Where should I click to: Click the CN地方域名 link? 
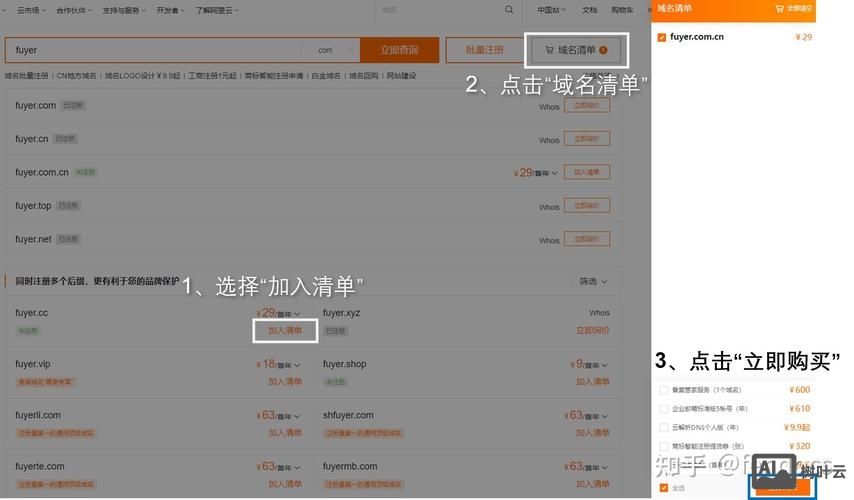pos(76,76)
